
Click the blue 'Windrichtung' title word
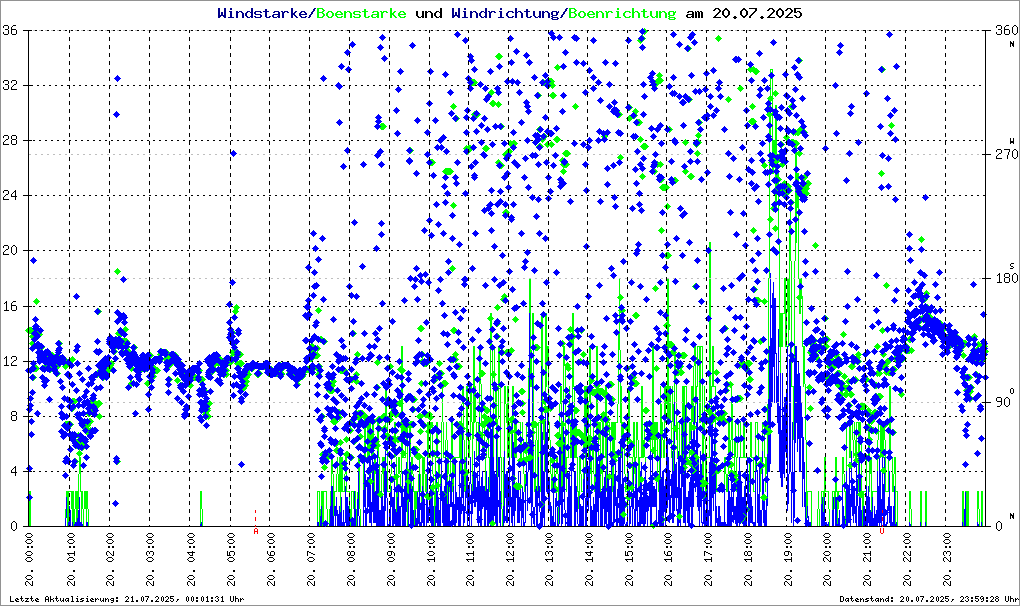pyautogui.click(x=505, y=13)
